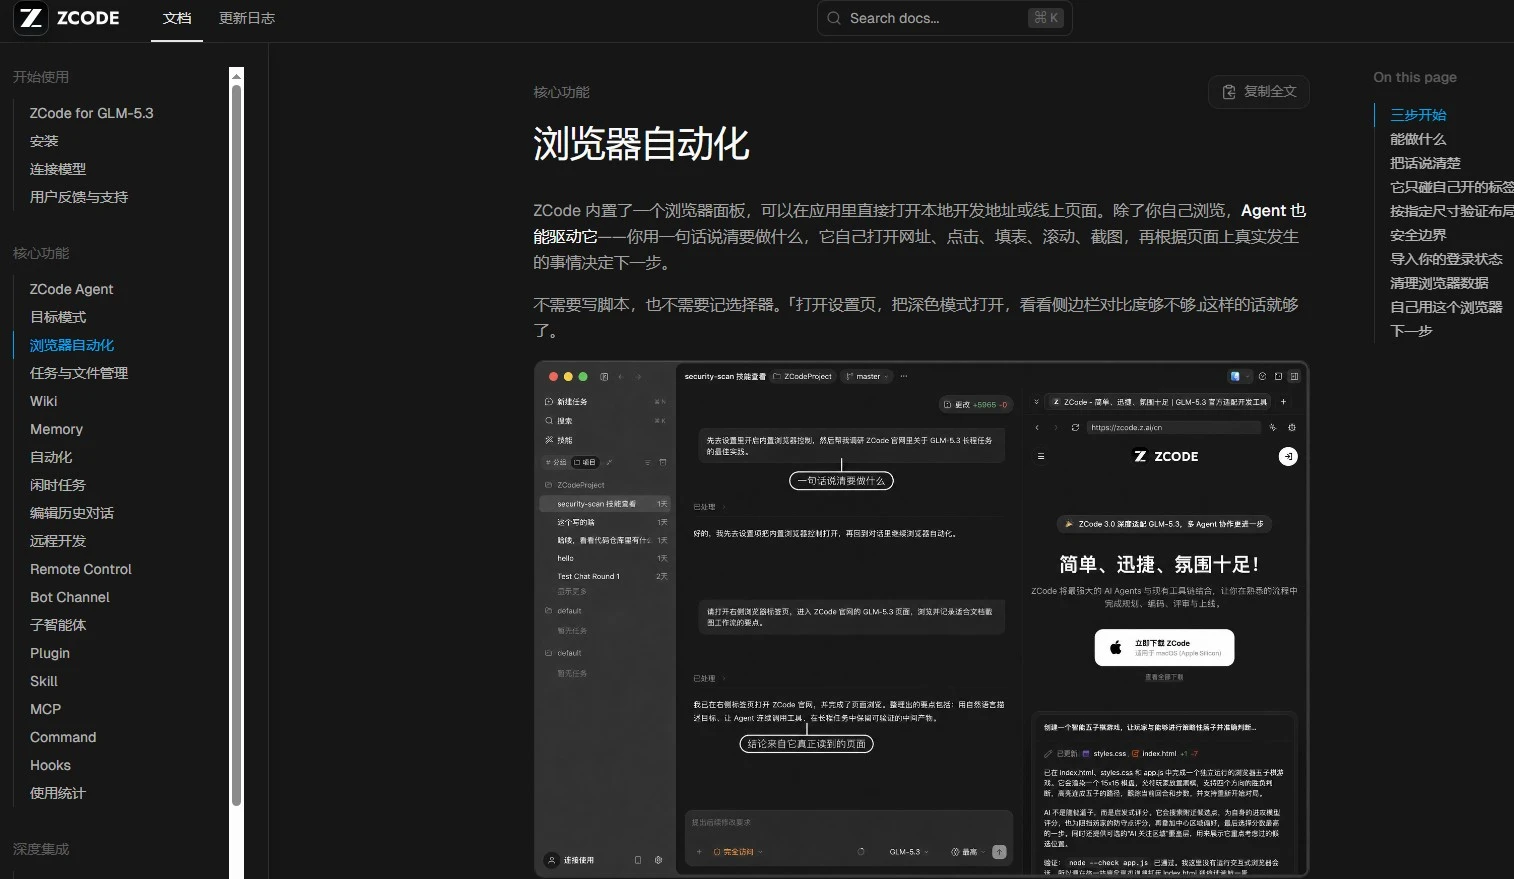Viewport: 1514px width, 879px height.
Task: Jump to the 自己用这个浏览器 section
Action: coord(1446,307)
